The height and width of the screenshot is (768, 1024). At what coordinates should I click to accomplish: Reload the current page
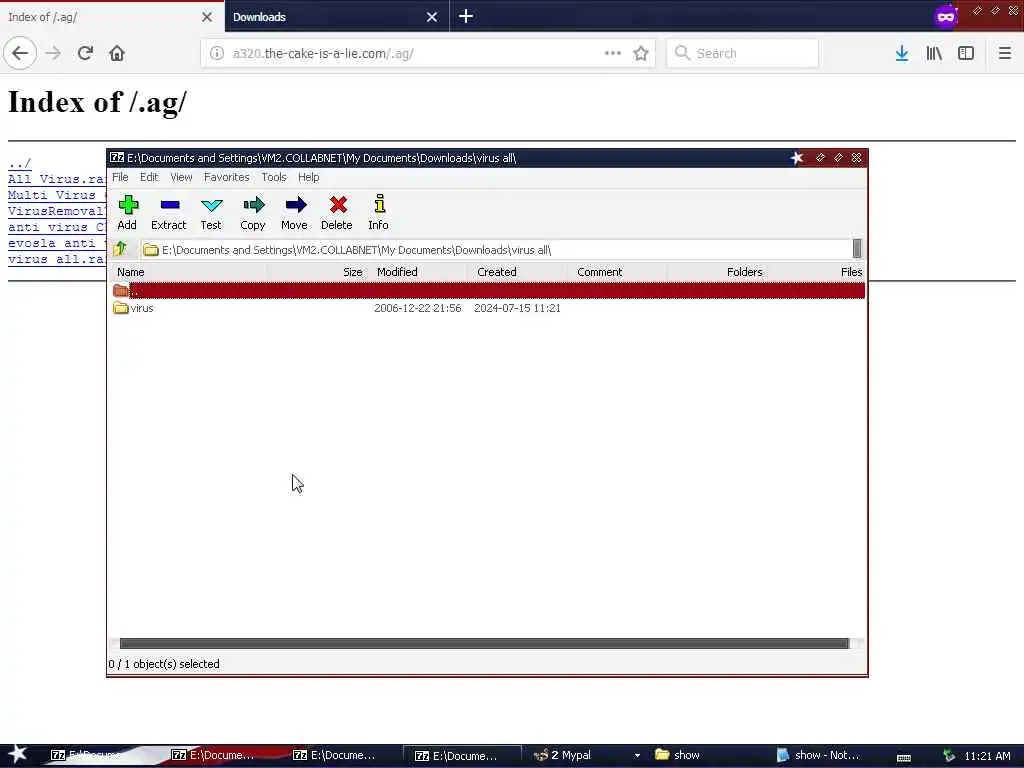(85, 53)
